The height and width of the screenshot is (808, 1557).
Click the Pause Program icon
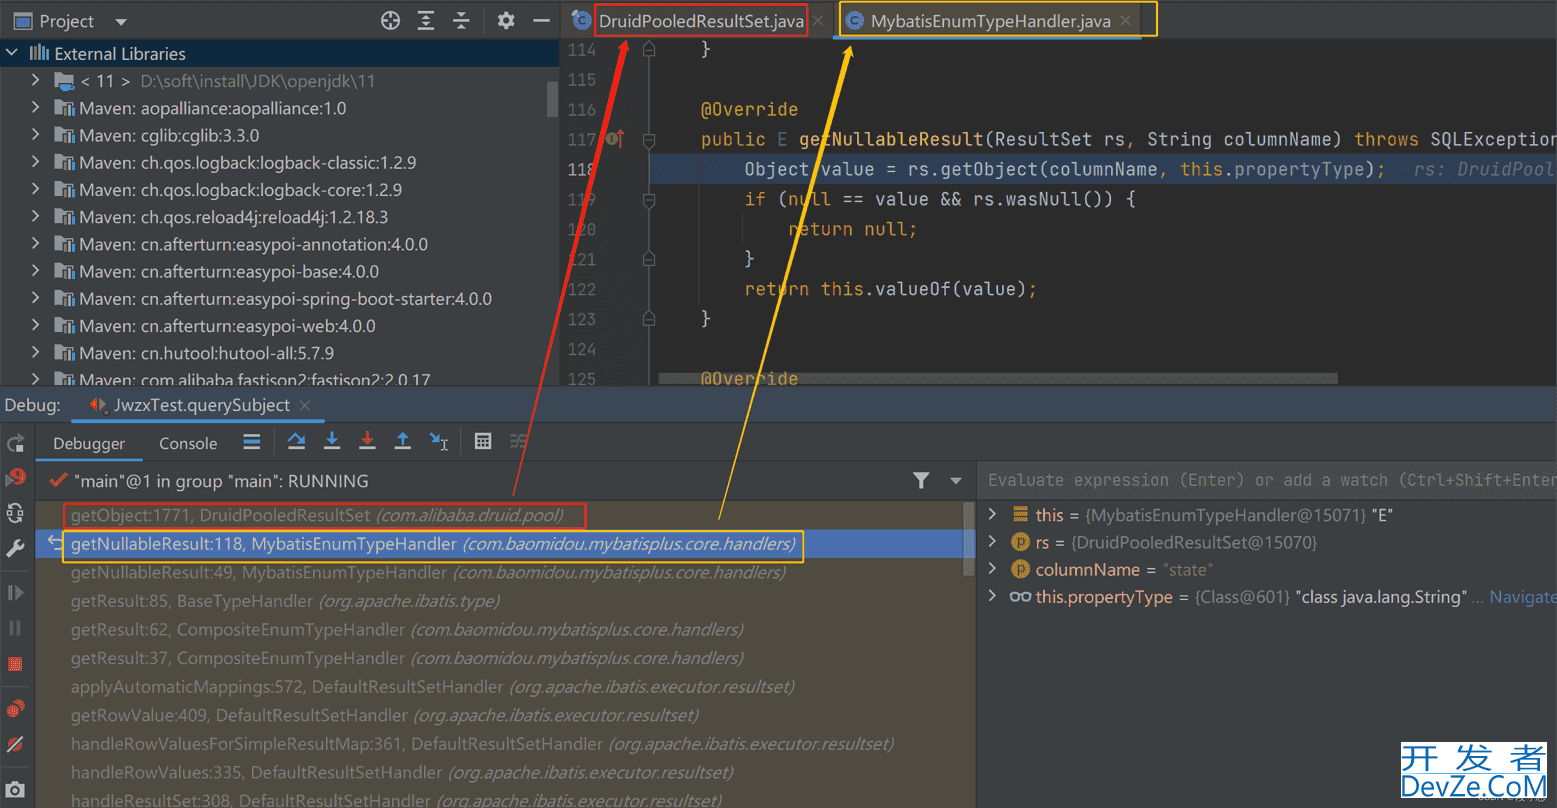pos(15,628)
